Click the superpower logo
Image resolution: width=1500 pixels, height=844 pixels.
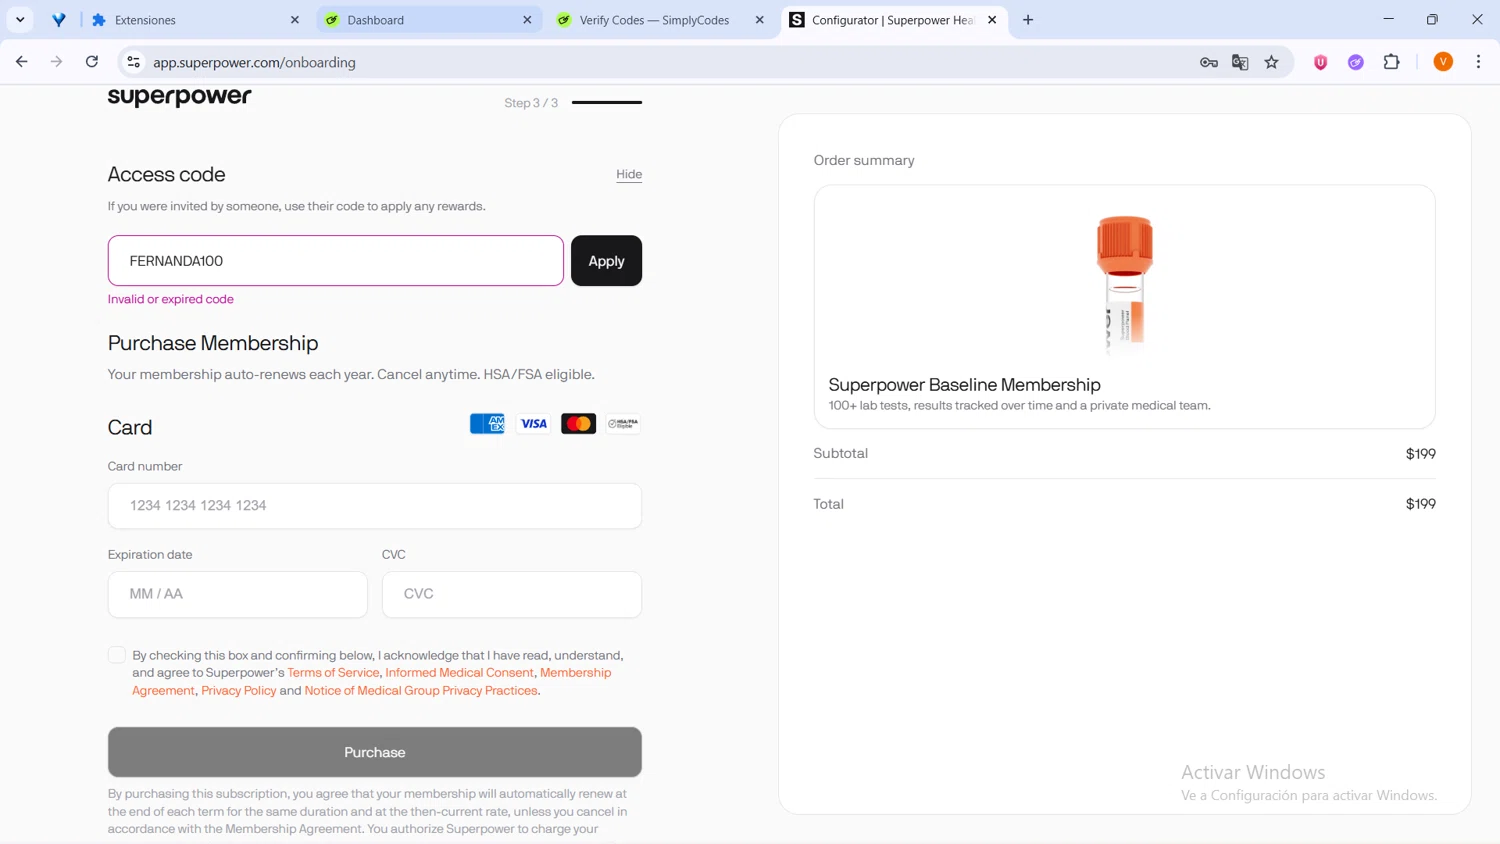coord(180,97)
